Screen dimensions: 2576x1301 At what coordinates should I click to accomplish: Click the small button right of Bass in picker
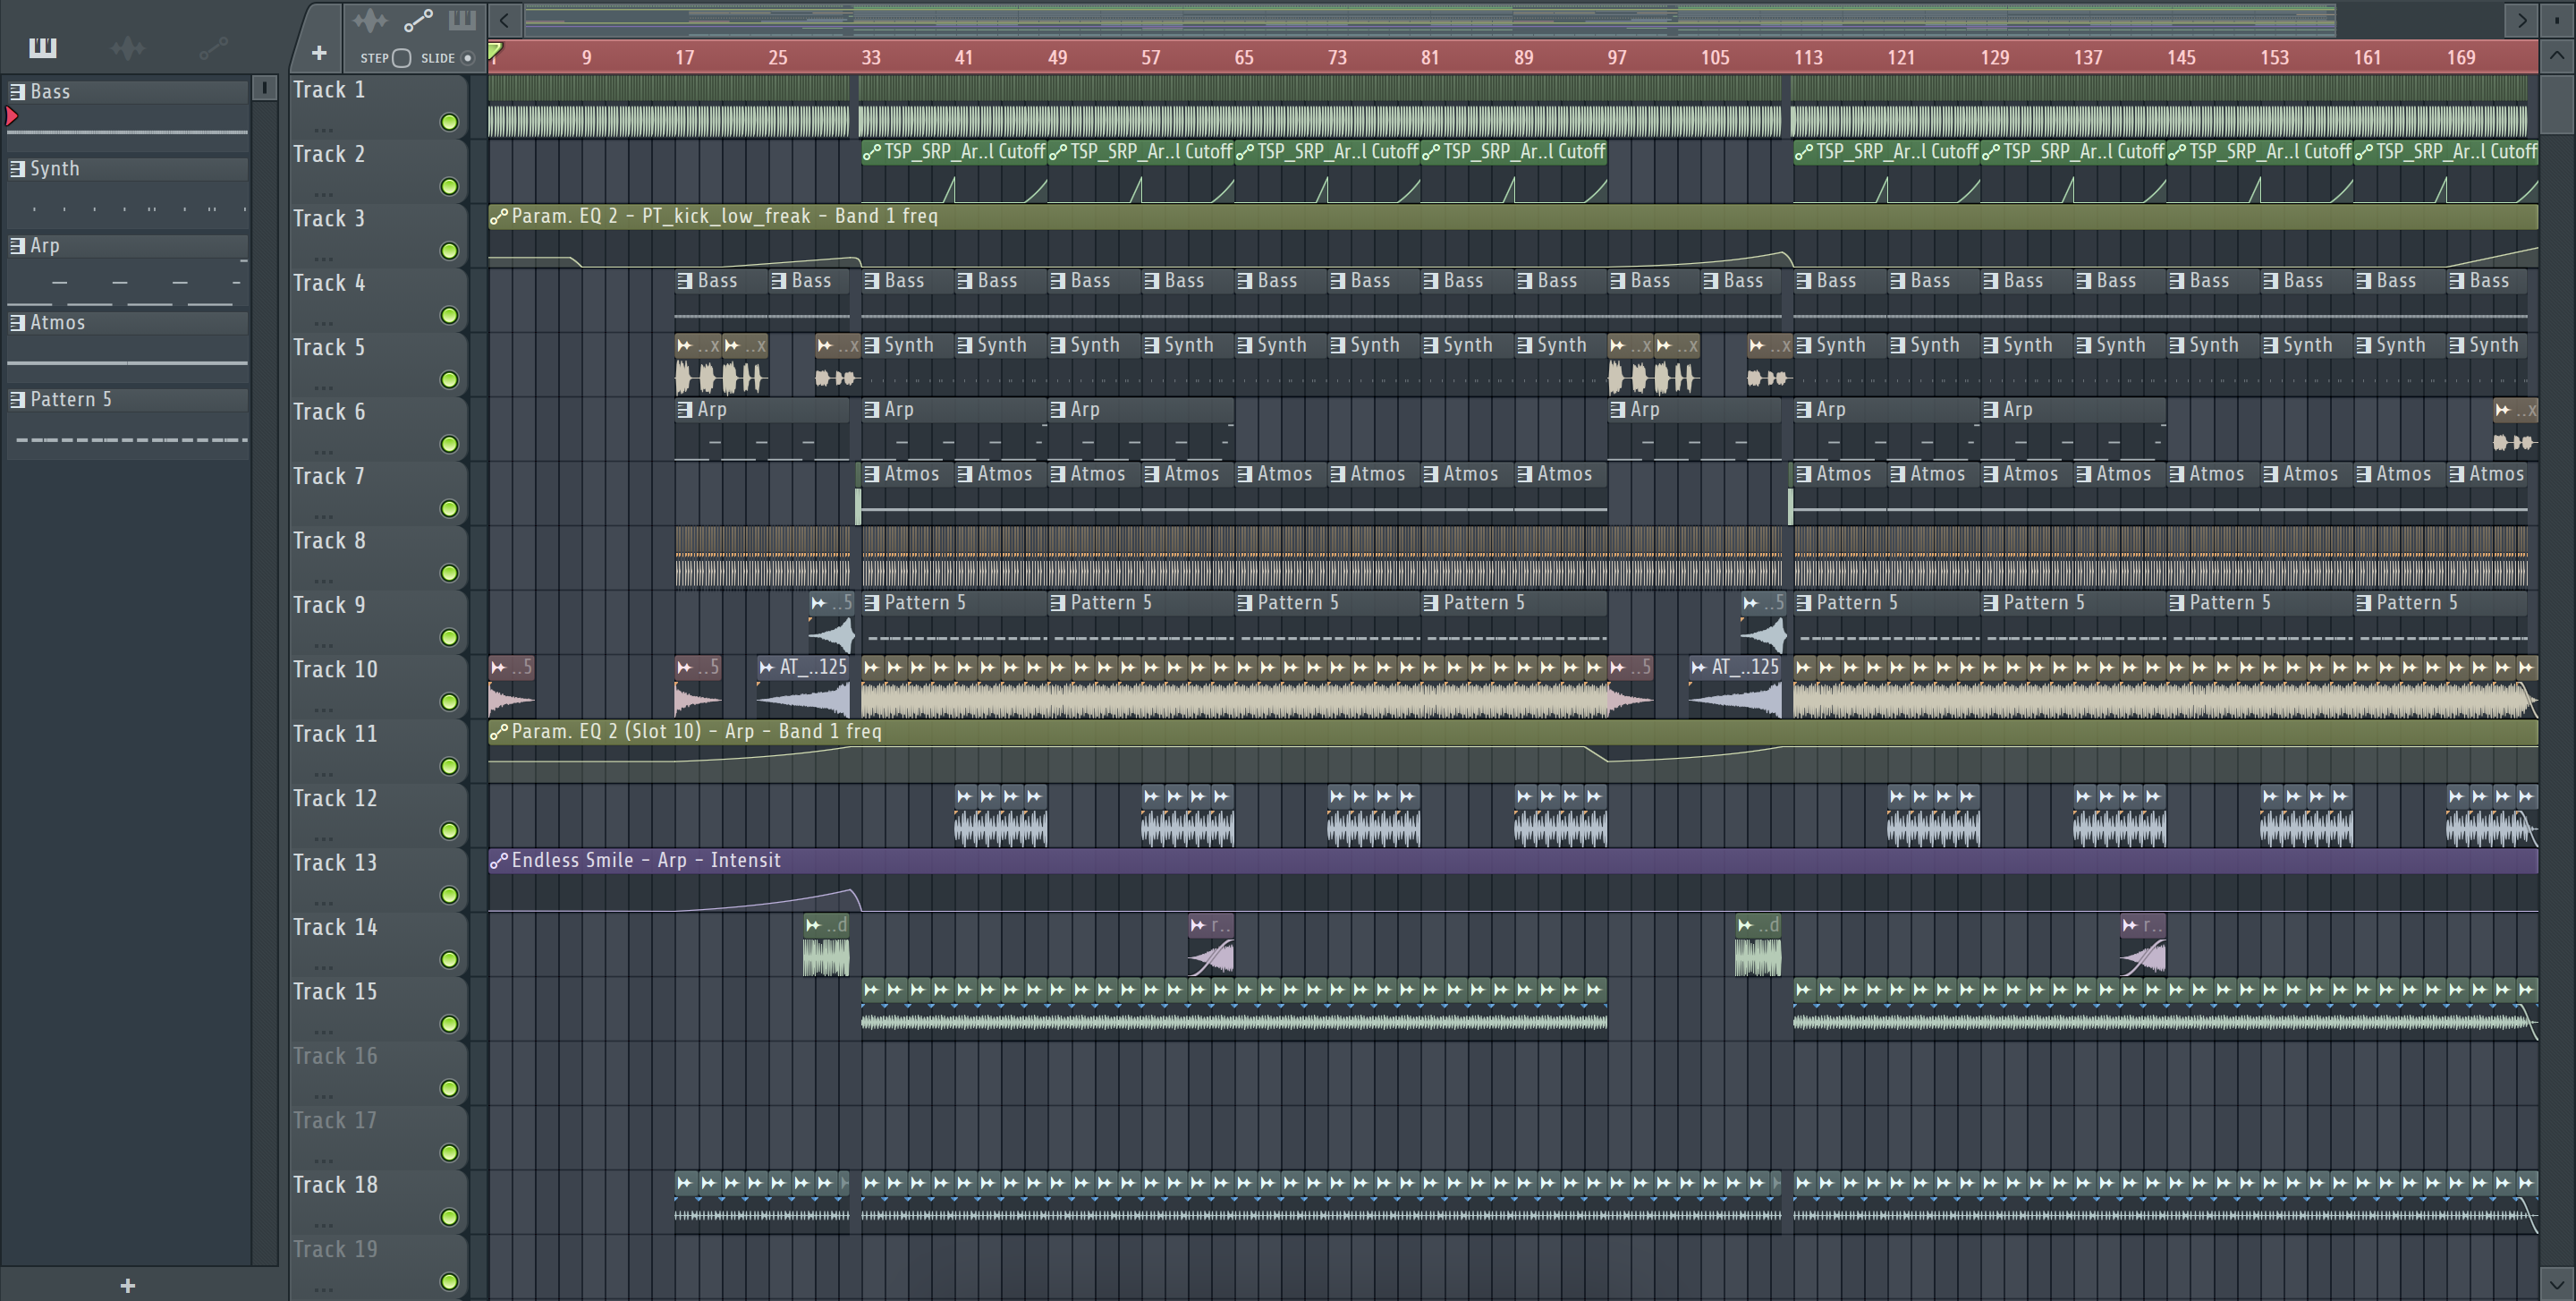pos(264,88)
